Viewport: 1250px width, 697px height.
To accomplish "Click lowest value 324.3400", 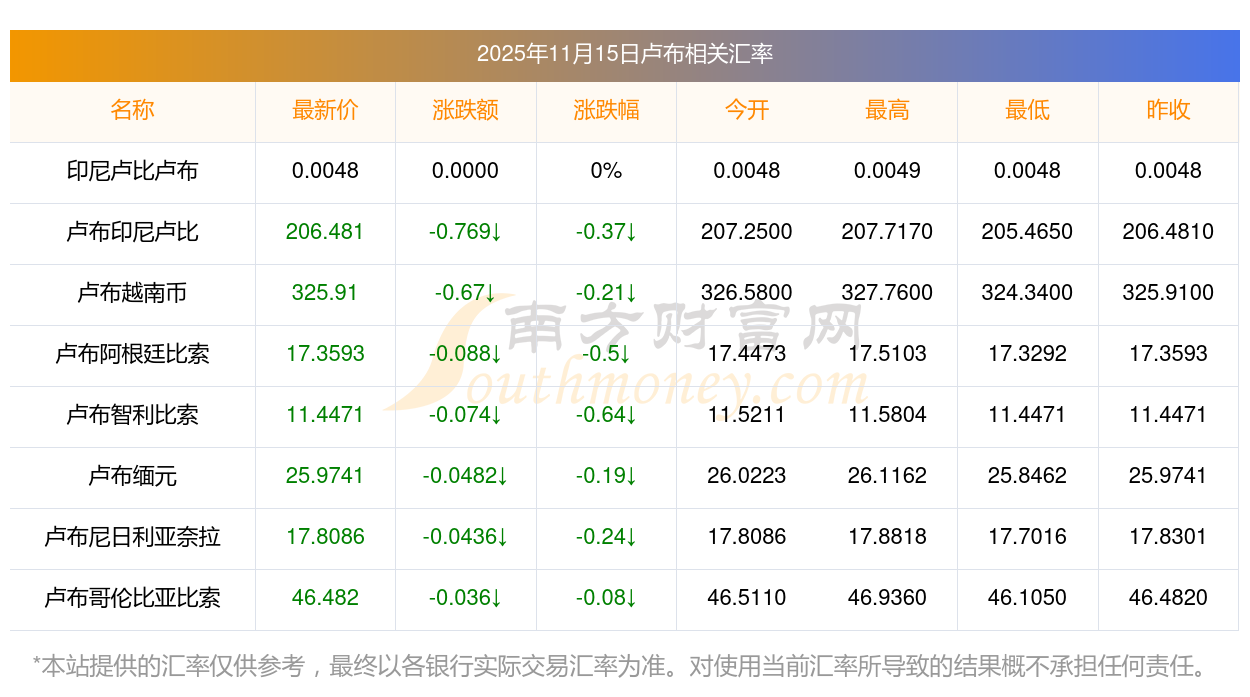I will (1028, 293).
